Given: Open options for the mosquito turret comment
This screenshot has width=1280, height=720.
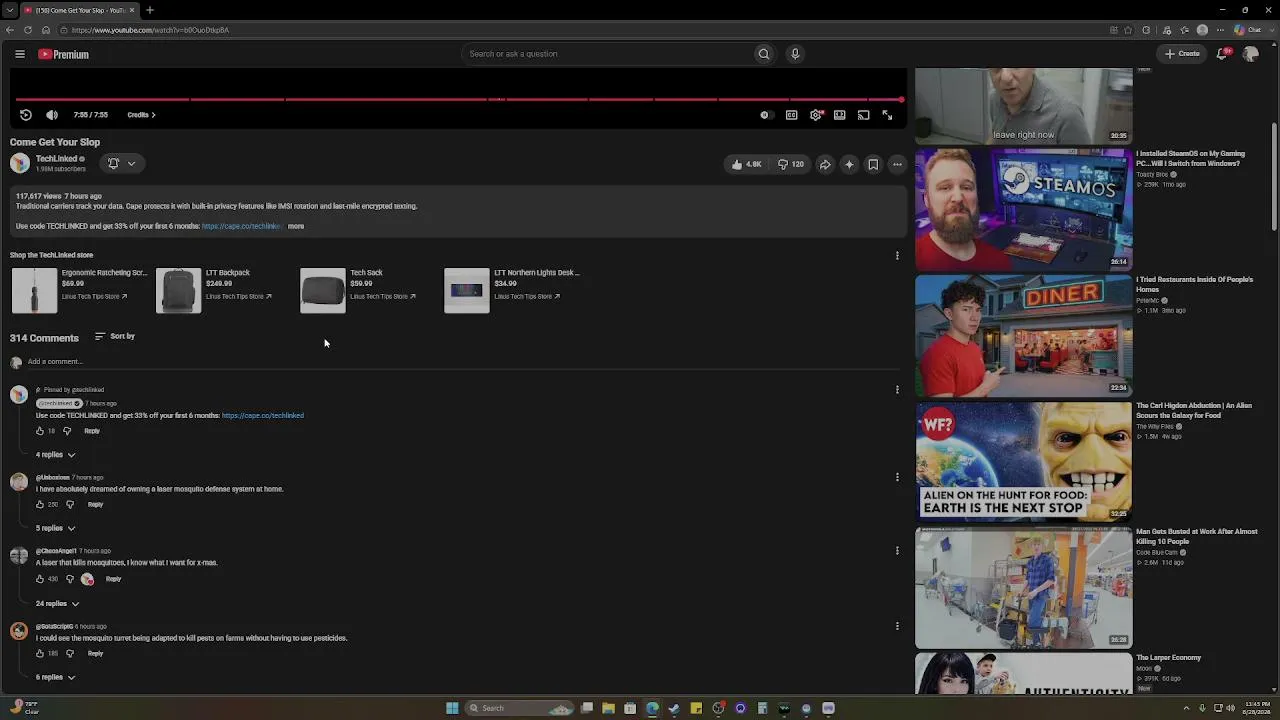Looking at the screenshot, I should (897, 627).
